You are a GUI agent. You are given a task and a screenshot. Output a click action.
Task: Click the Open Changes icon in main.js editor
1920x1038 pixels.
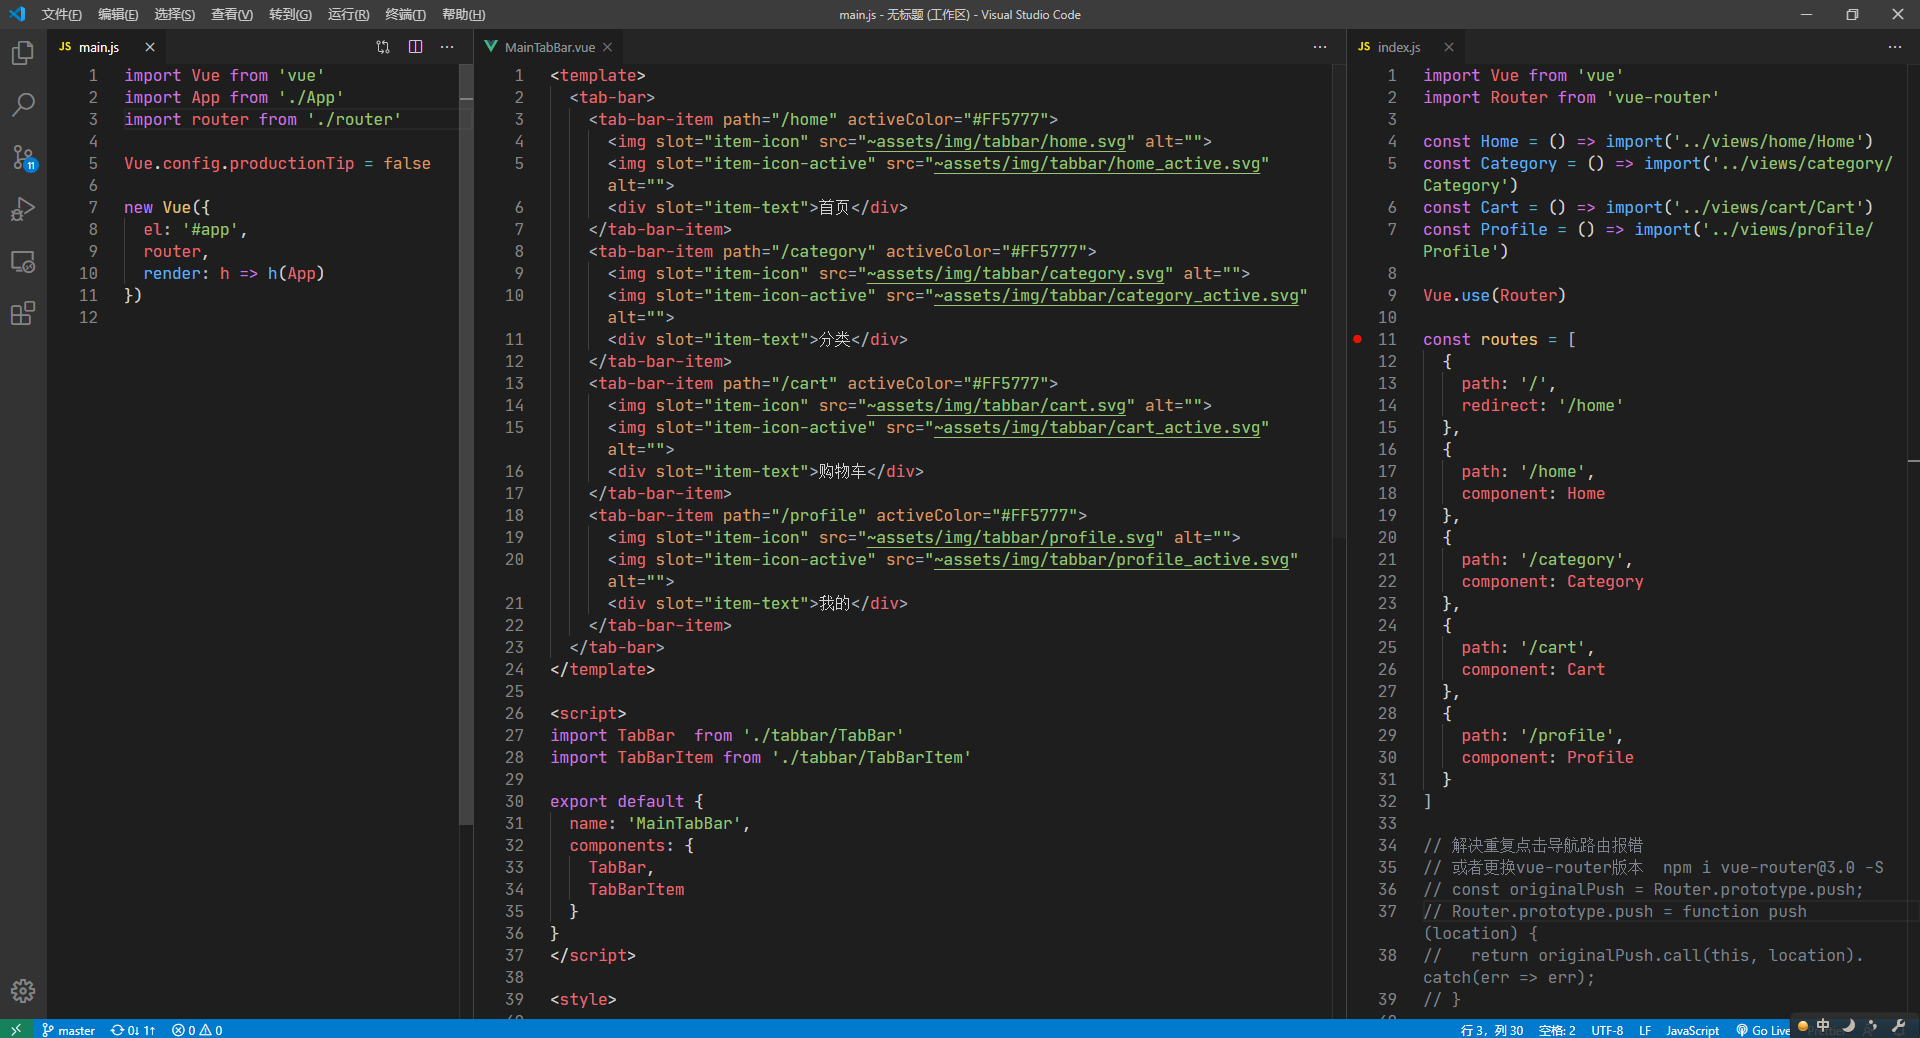click(383, 47)
